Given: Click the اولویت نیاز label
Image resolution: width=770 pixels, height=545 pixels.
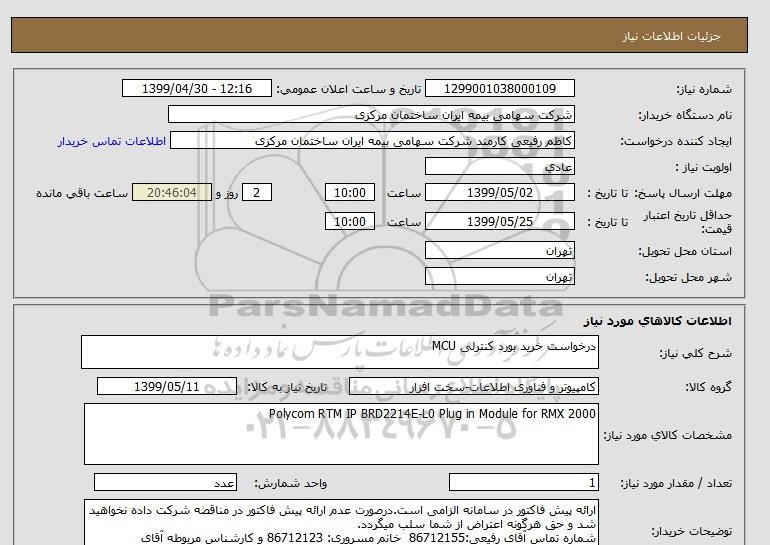Looking at the screenshot, I should [x=704, y=167].
